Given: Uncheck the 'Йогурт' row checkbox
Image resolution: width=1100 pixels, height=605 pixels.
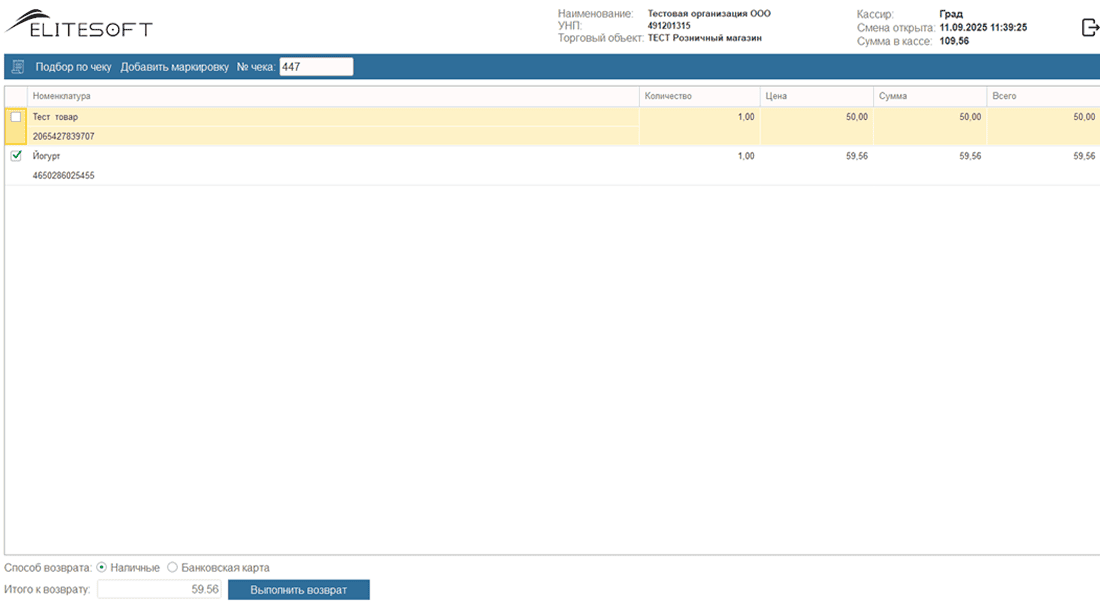Looking at the screenshot, I should click(x=16, y=156).
